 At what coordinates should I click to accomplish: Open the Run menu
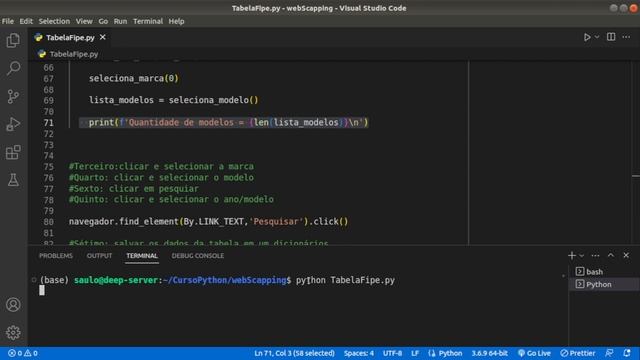[x=120, y=21]
